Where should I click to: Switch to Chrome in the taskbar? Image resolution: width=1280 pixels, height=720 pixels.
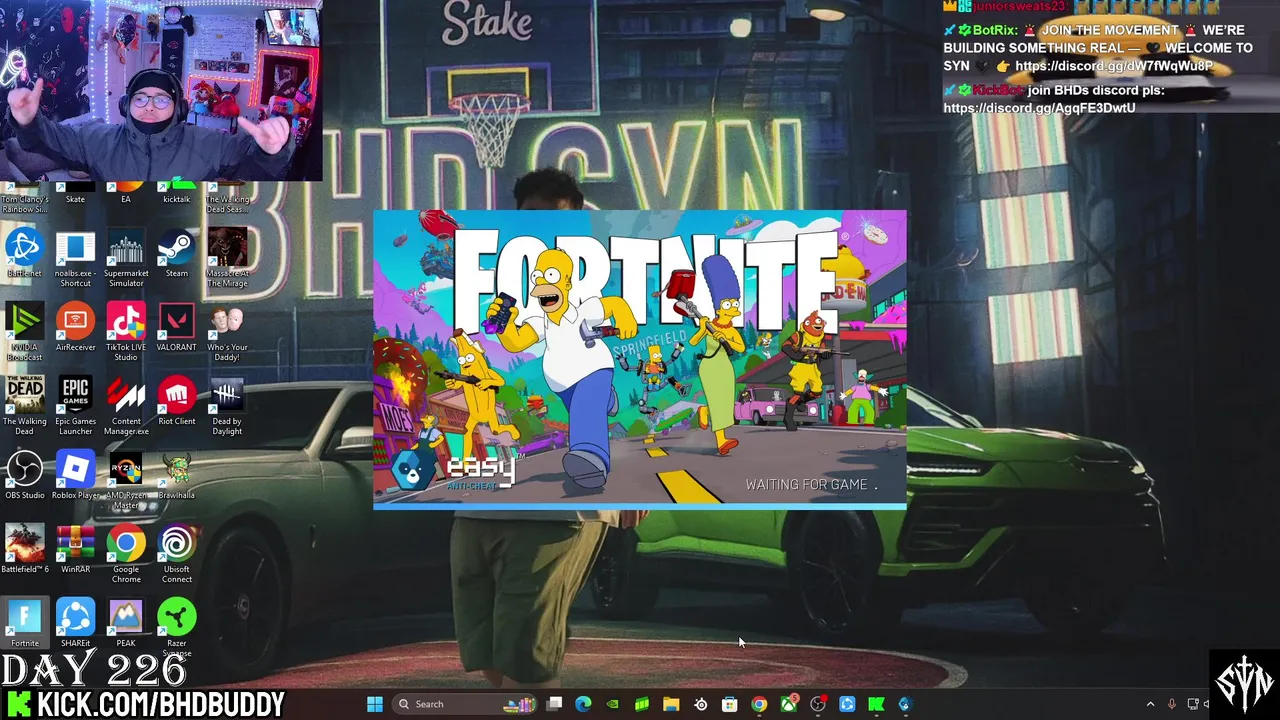tap(759, 704)
